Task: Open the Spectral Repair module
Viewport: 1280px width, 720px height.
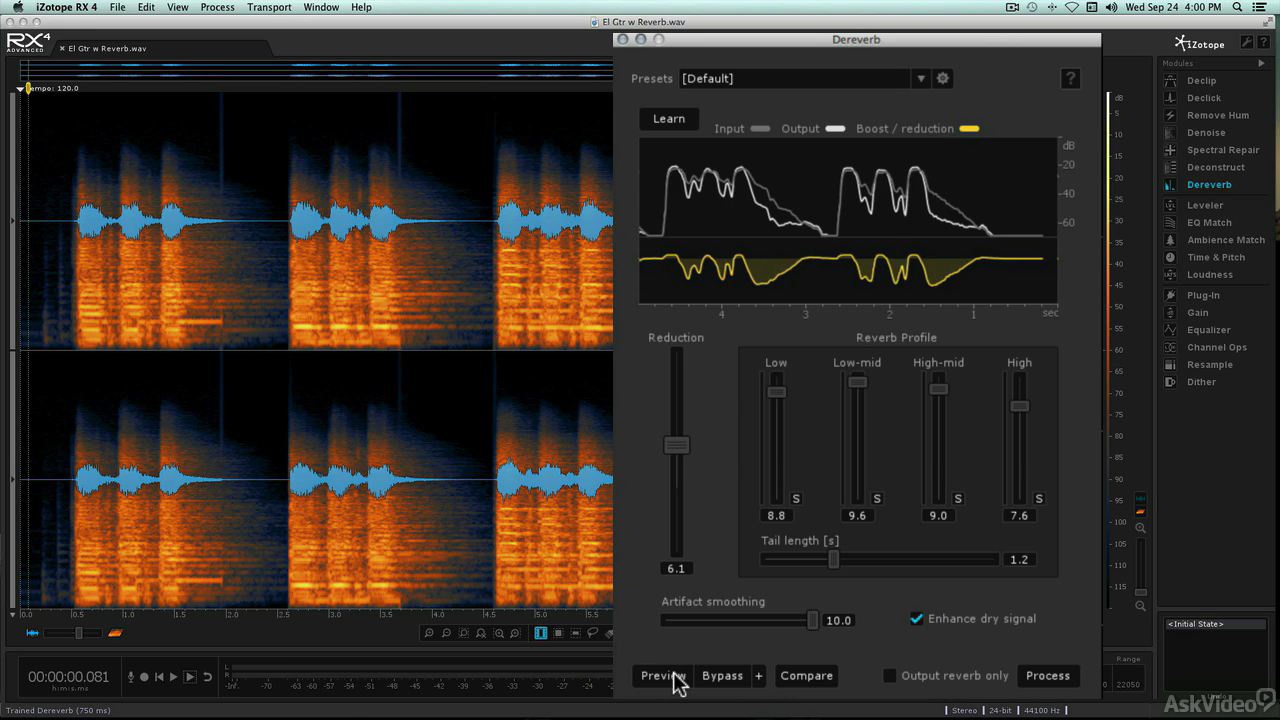Action: tap(1222, 150)
